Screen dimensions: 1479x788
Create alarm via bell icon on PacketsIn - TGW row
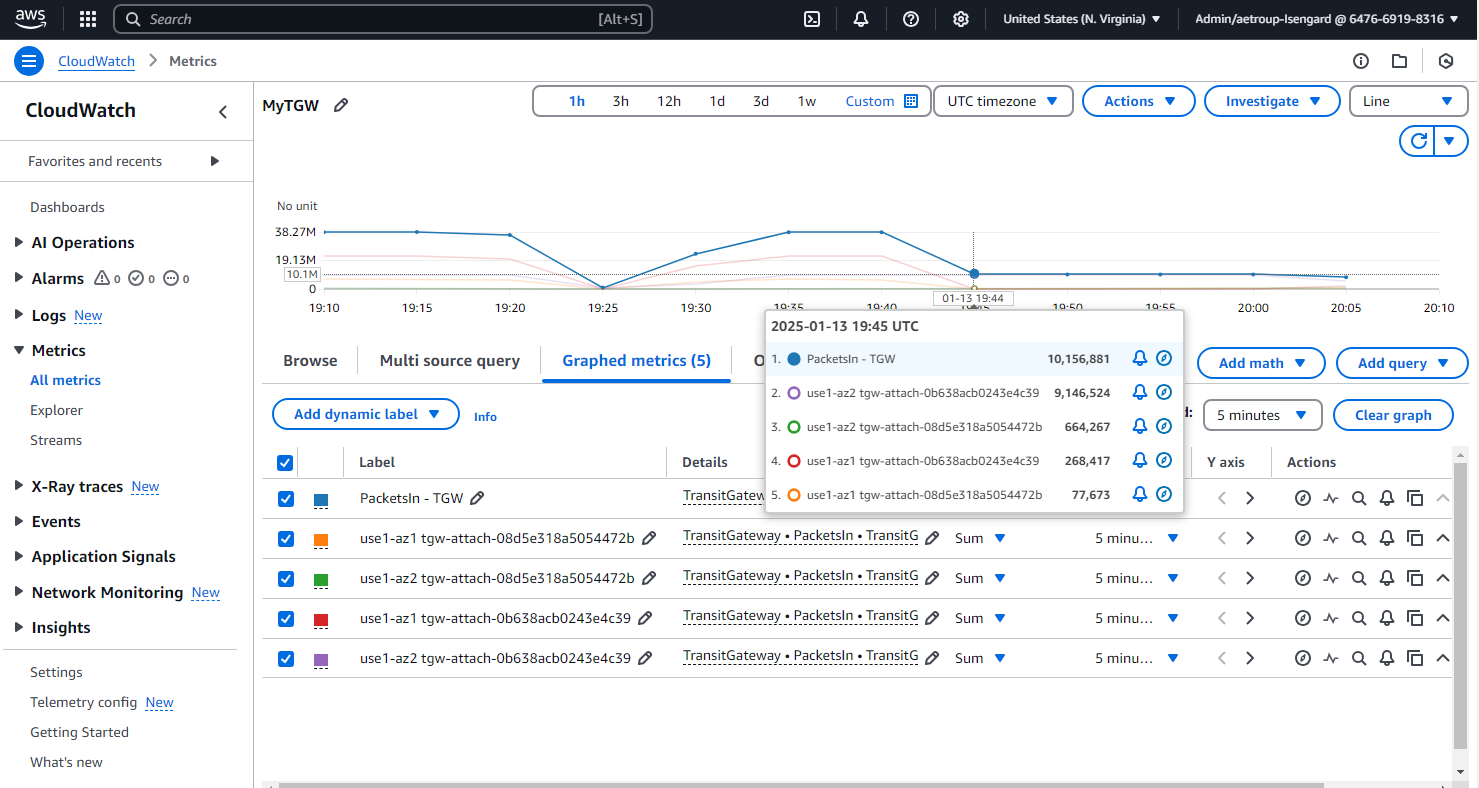click(x=1387, y=498)
